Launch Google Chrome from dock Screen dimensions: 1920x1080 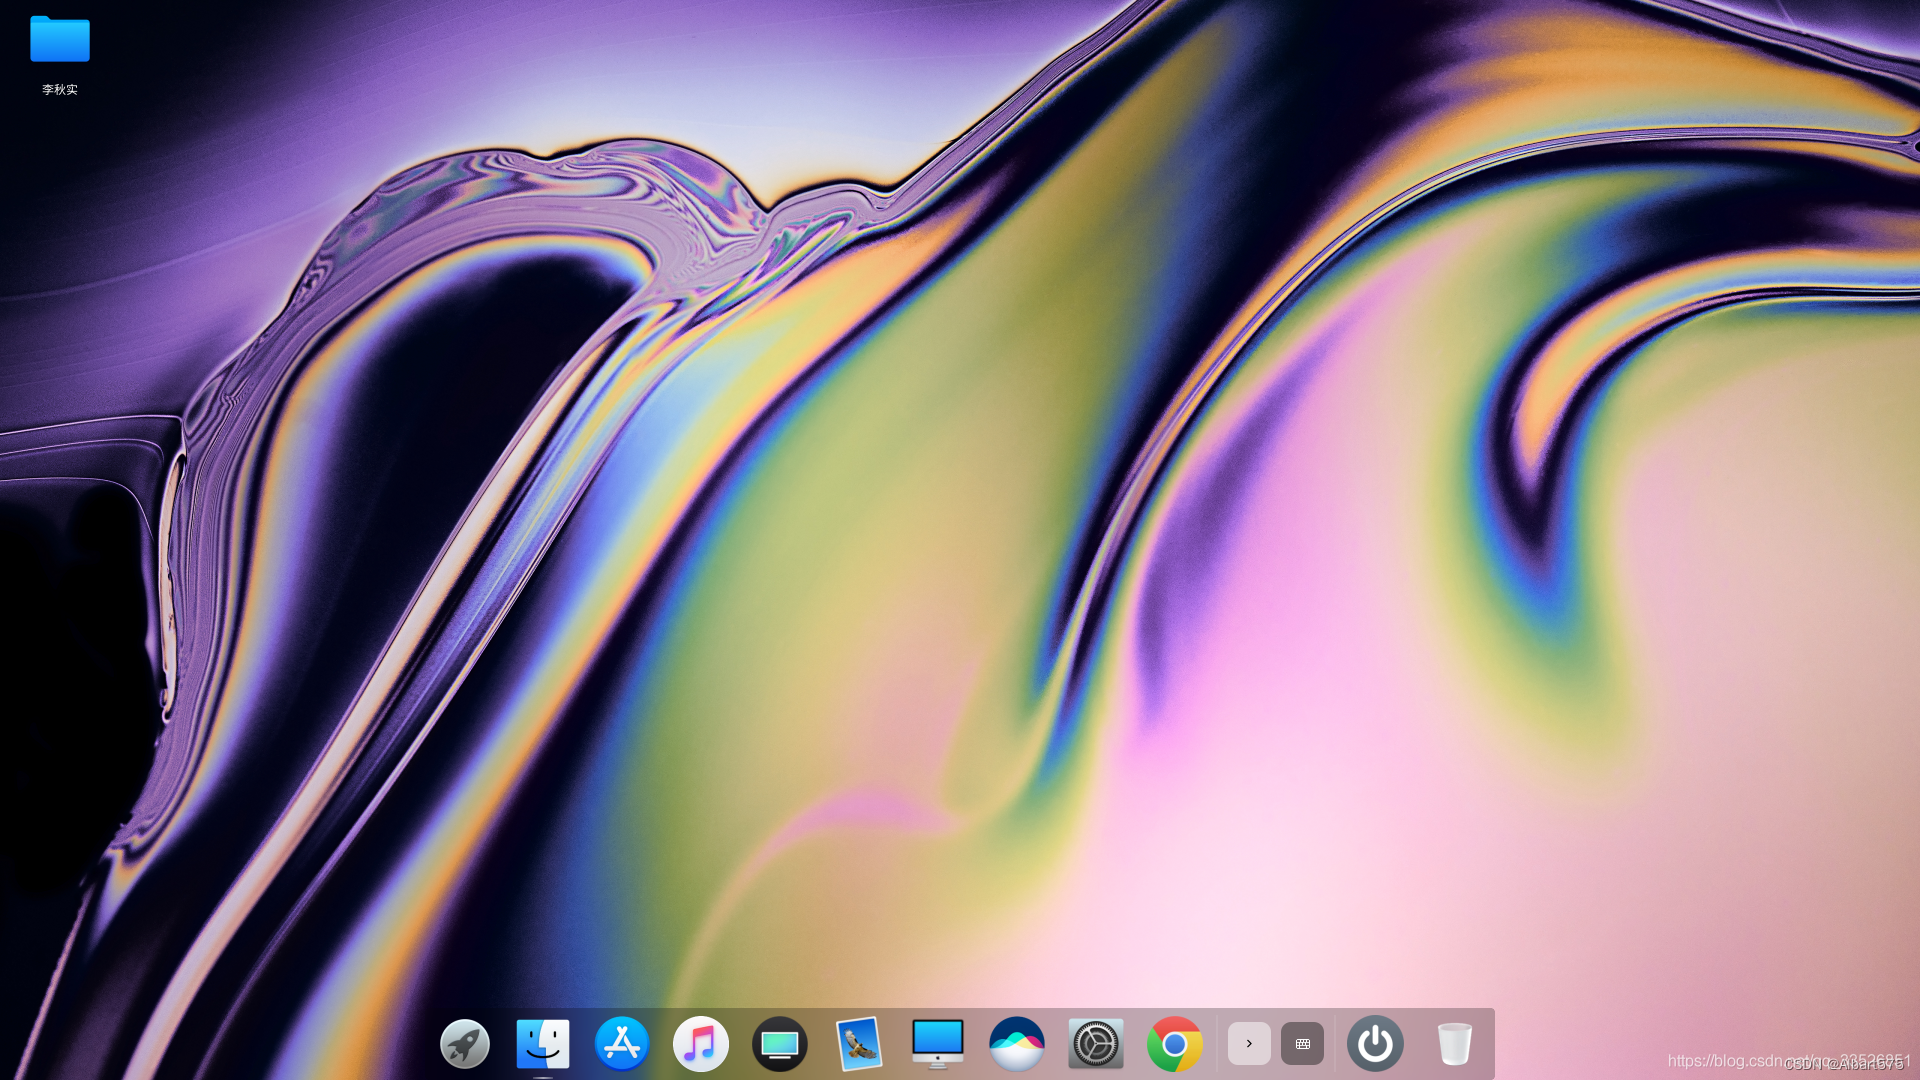click(1175, 1044)
